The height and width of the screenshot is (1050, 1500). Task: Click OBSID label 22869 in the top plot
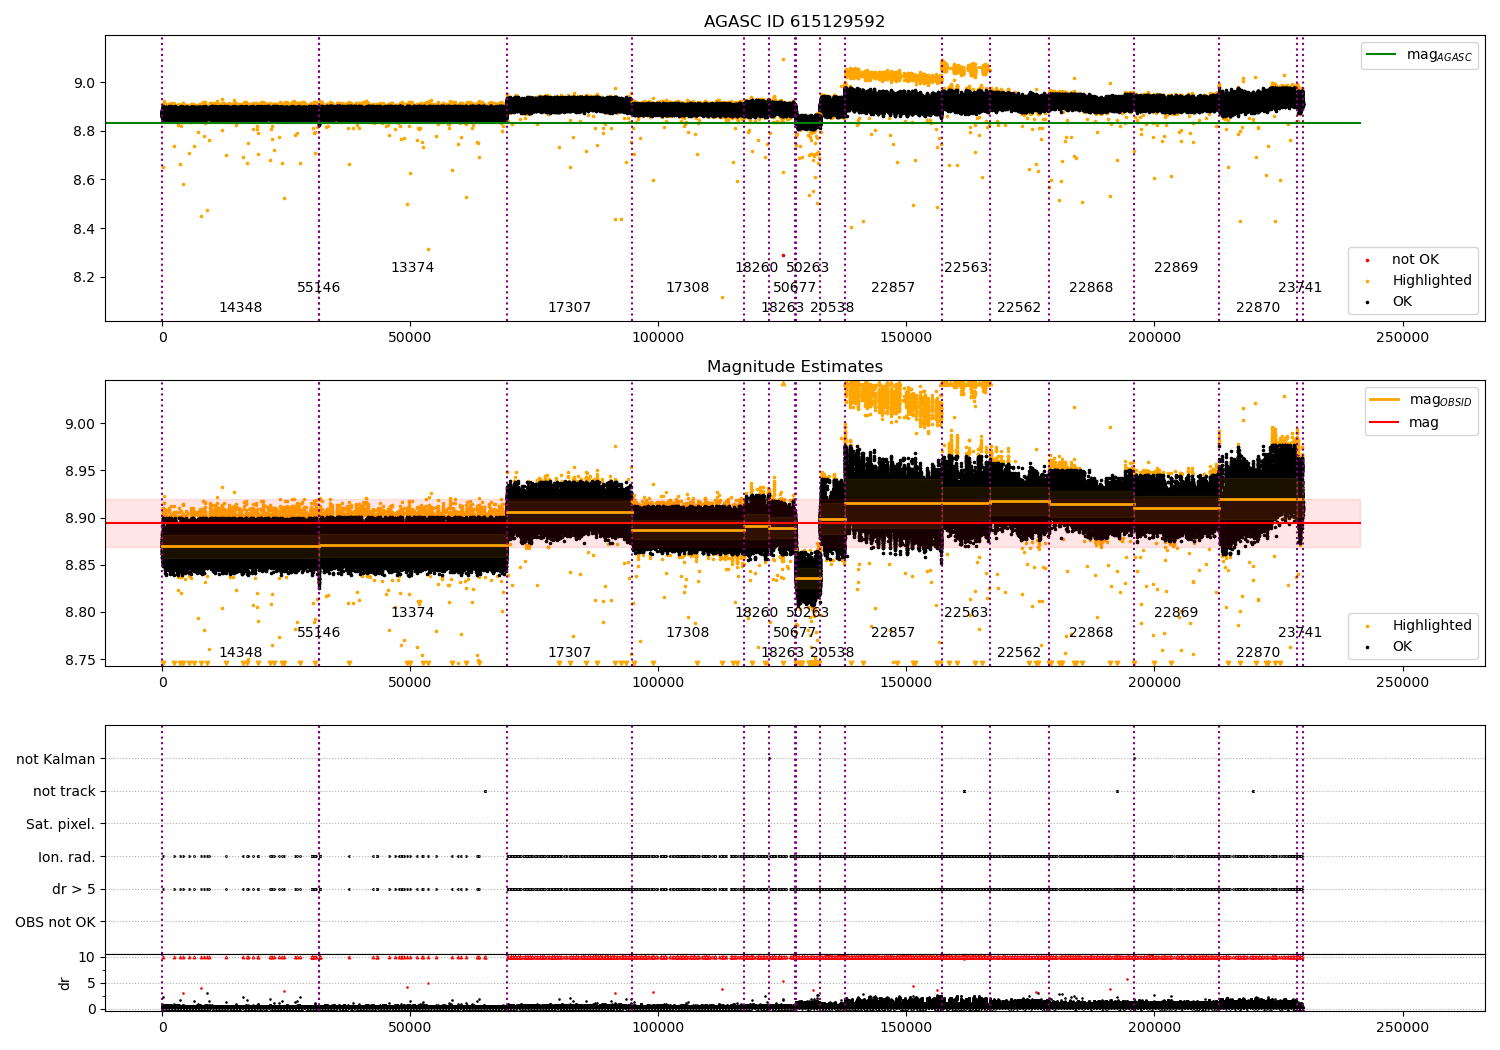1176,268
